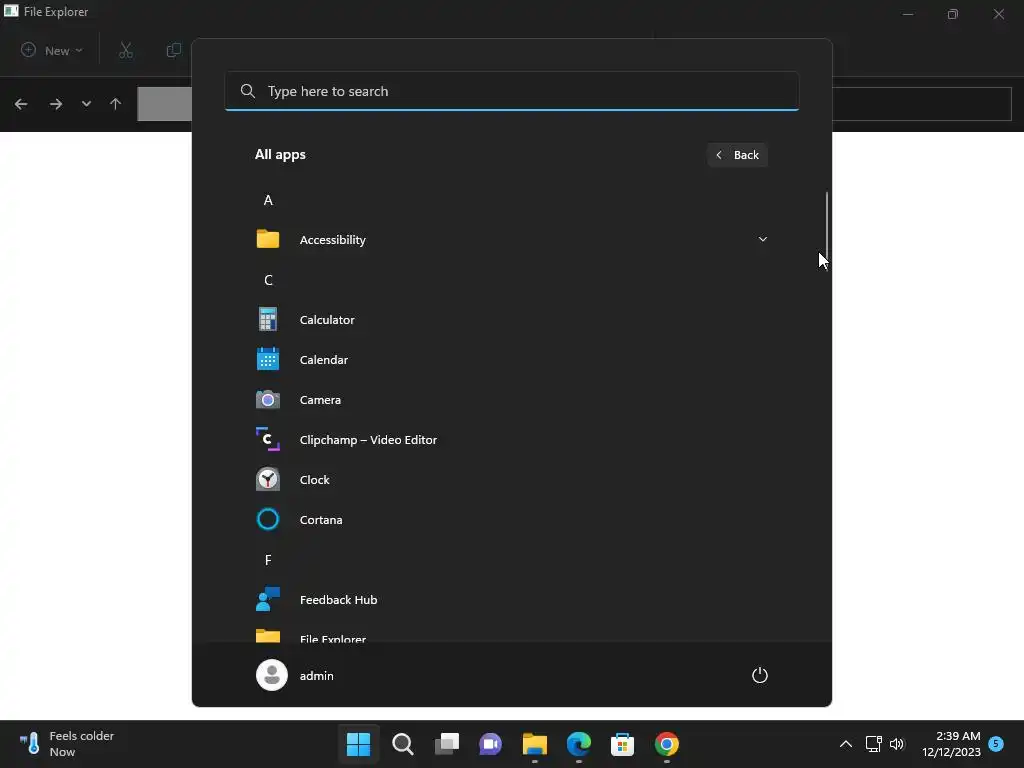Click the Clock text label
The height and width of the screenshot is (768, 1024).
click(314, 479)
